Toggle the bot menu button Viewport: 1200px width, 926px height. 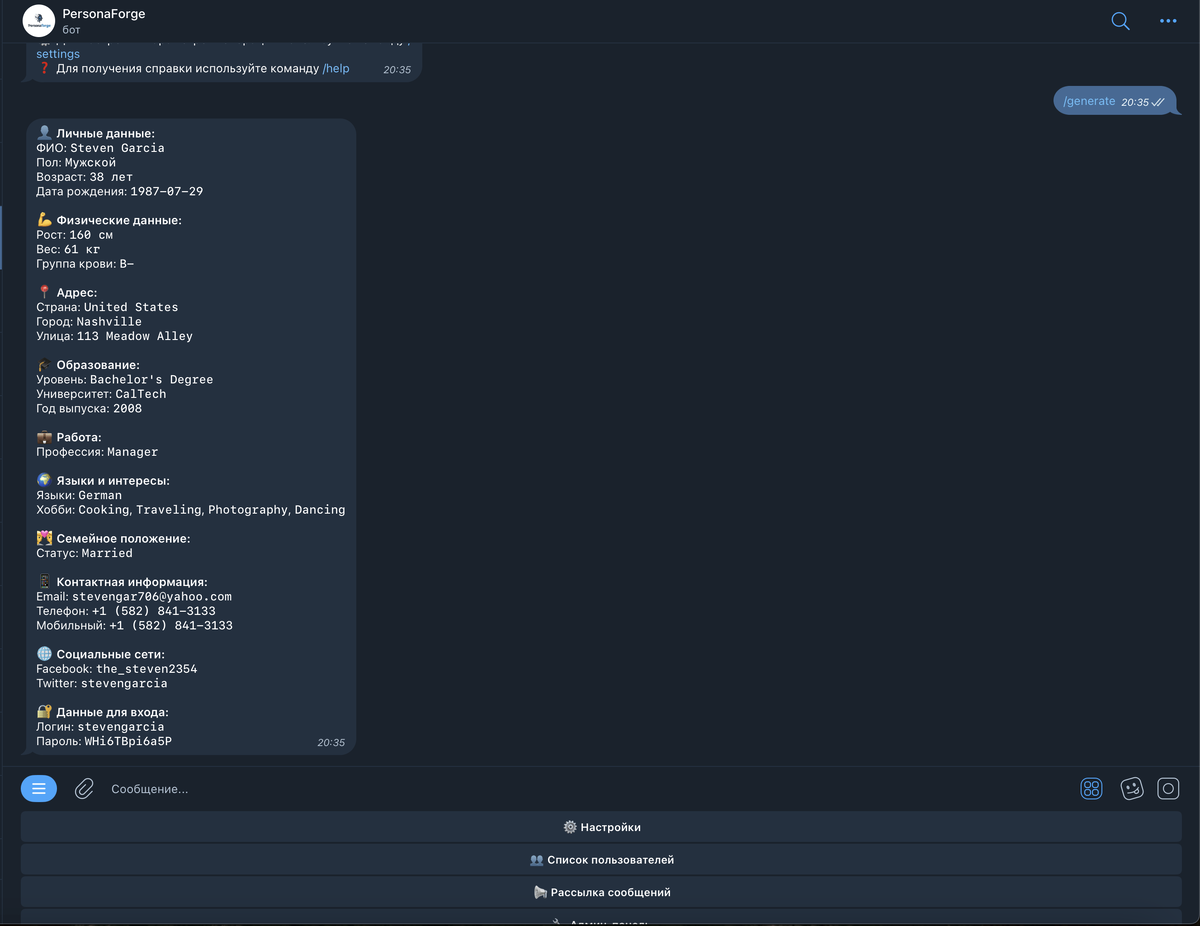pyautogui.click(x=39, y=789)
